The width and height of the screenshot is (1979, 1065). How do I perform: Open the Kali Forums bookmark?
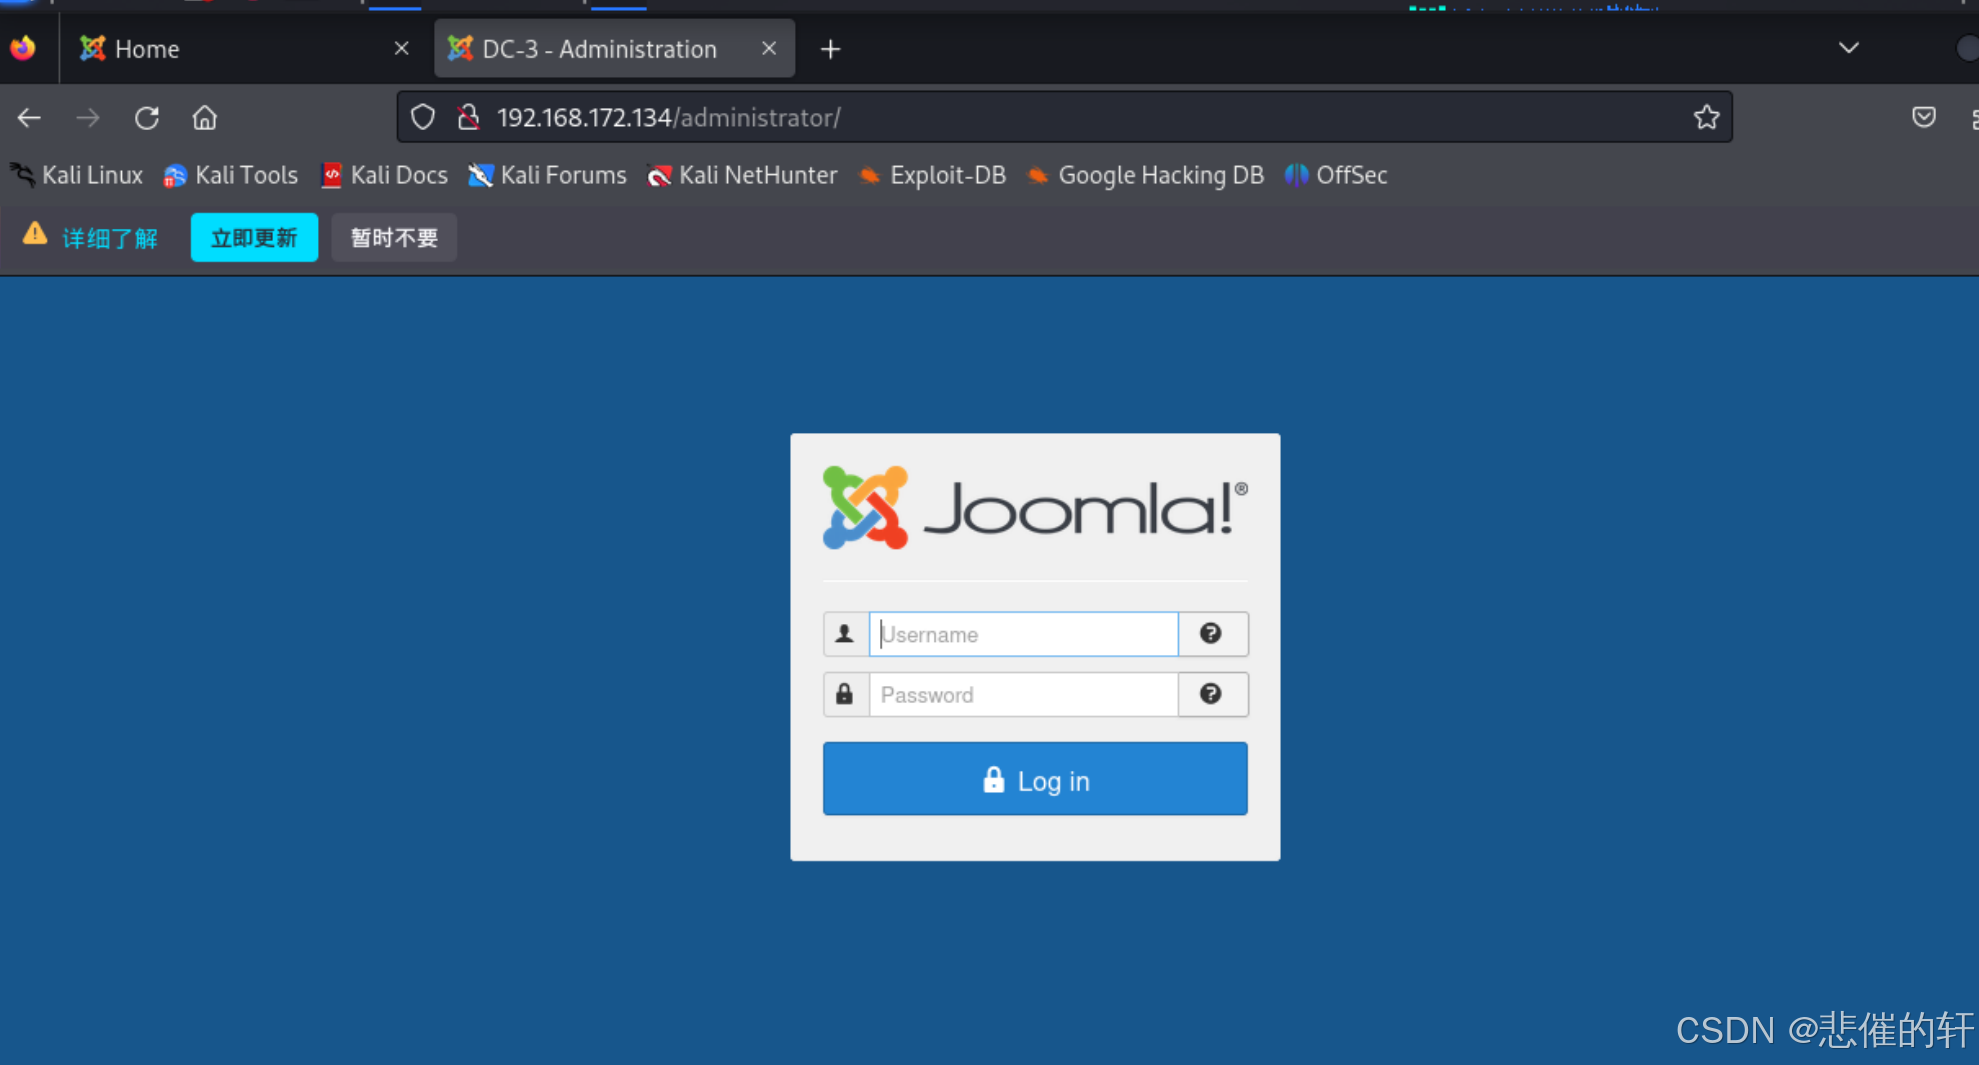pyautogui.click(x=547, y=175)
